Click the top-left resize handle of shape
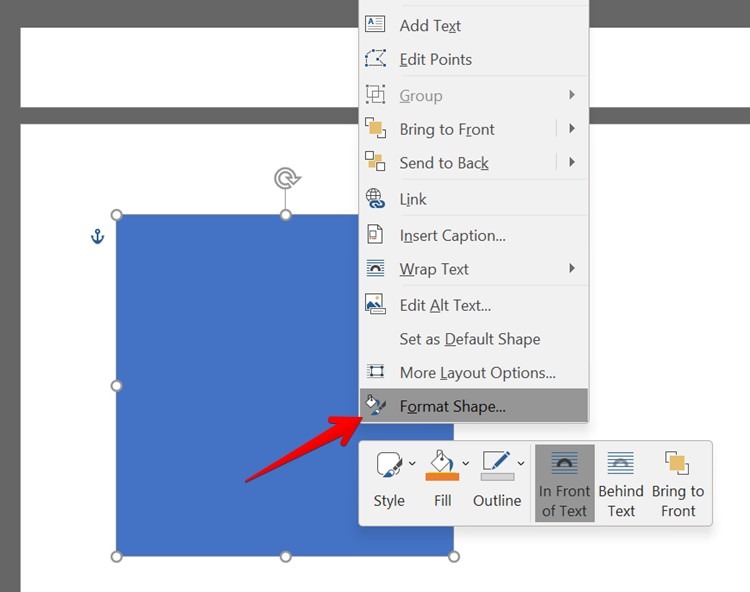This screenshot has height=592, width=750. coord(117,215)
